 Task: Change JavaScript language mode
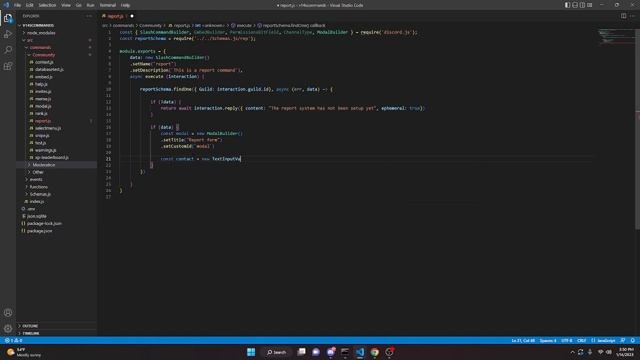tap(603, 340)
